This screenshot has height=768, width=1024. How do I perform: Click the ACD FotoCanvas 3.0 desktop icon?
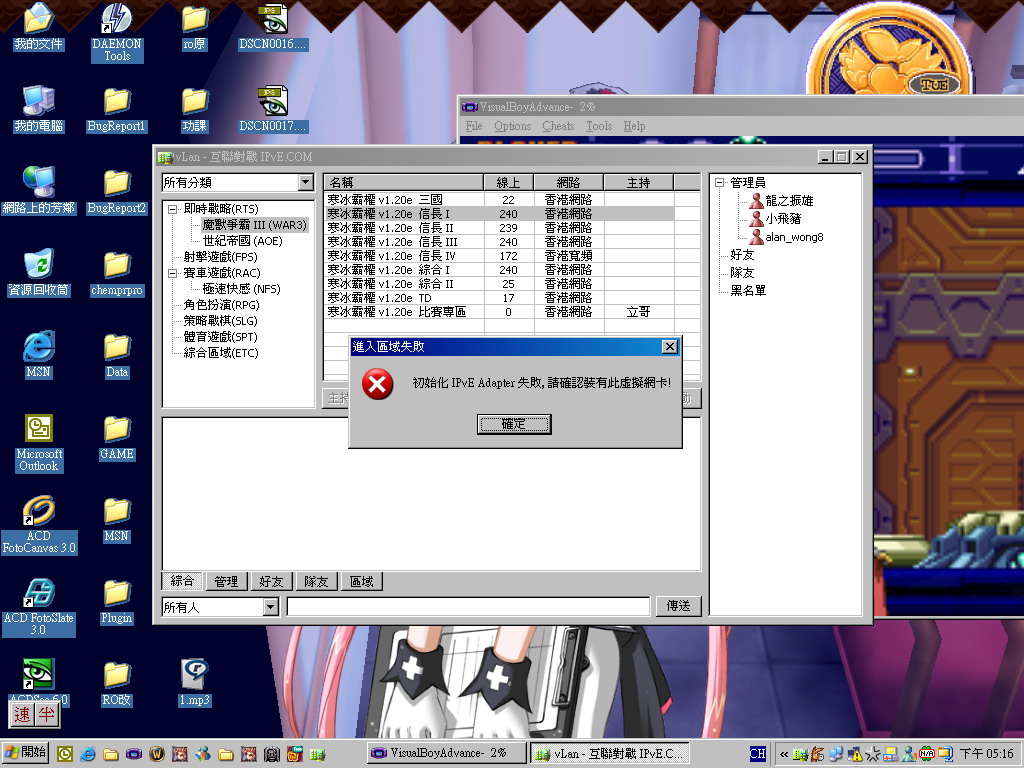tap(39, 525)
